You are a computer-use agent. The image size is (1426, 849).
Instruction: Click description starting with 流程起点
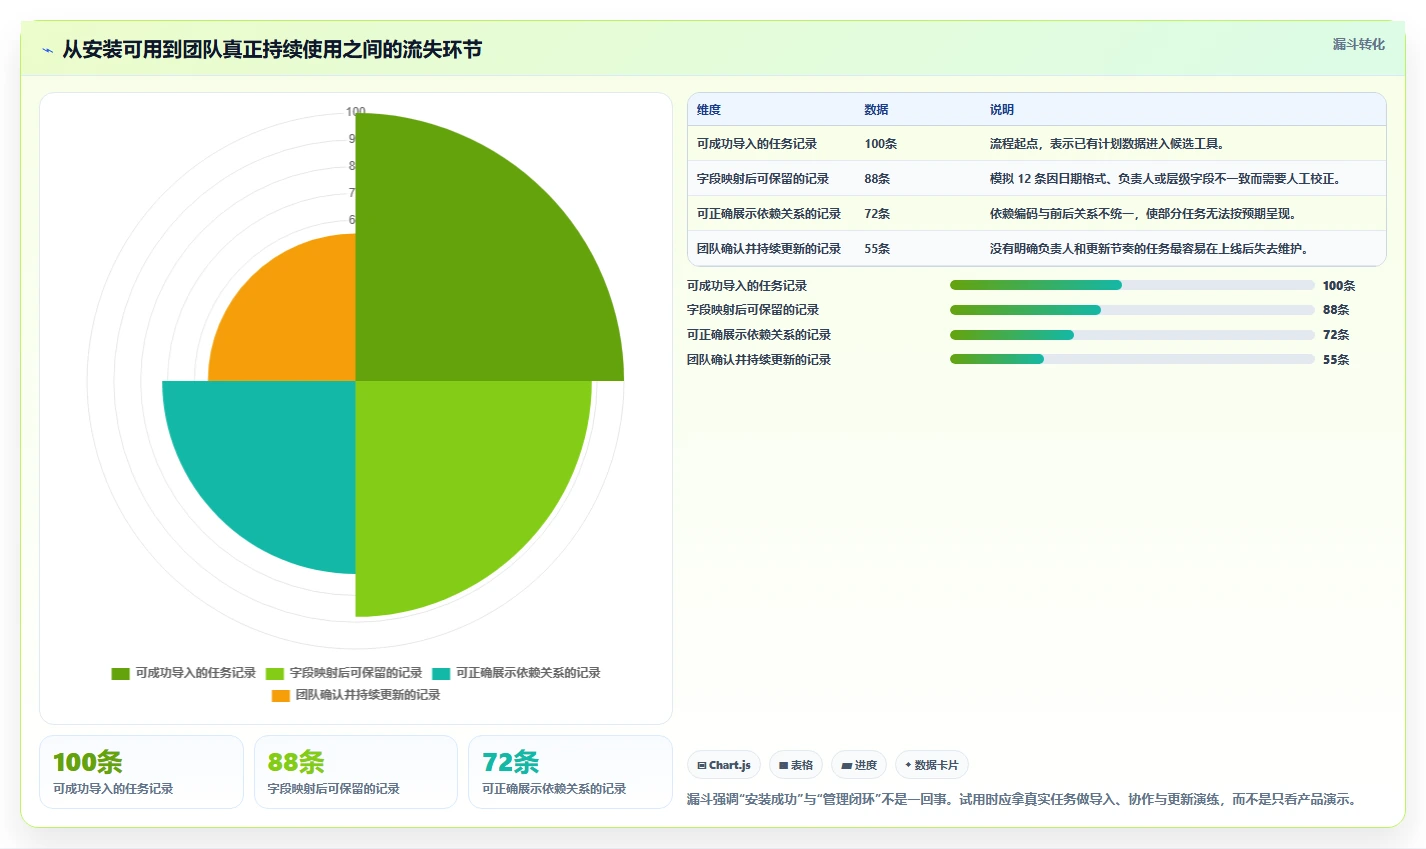1108,144
